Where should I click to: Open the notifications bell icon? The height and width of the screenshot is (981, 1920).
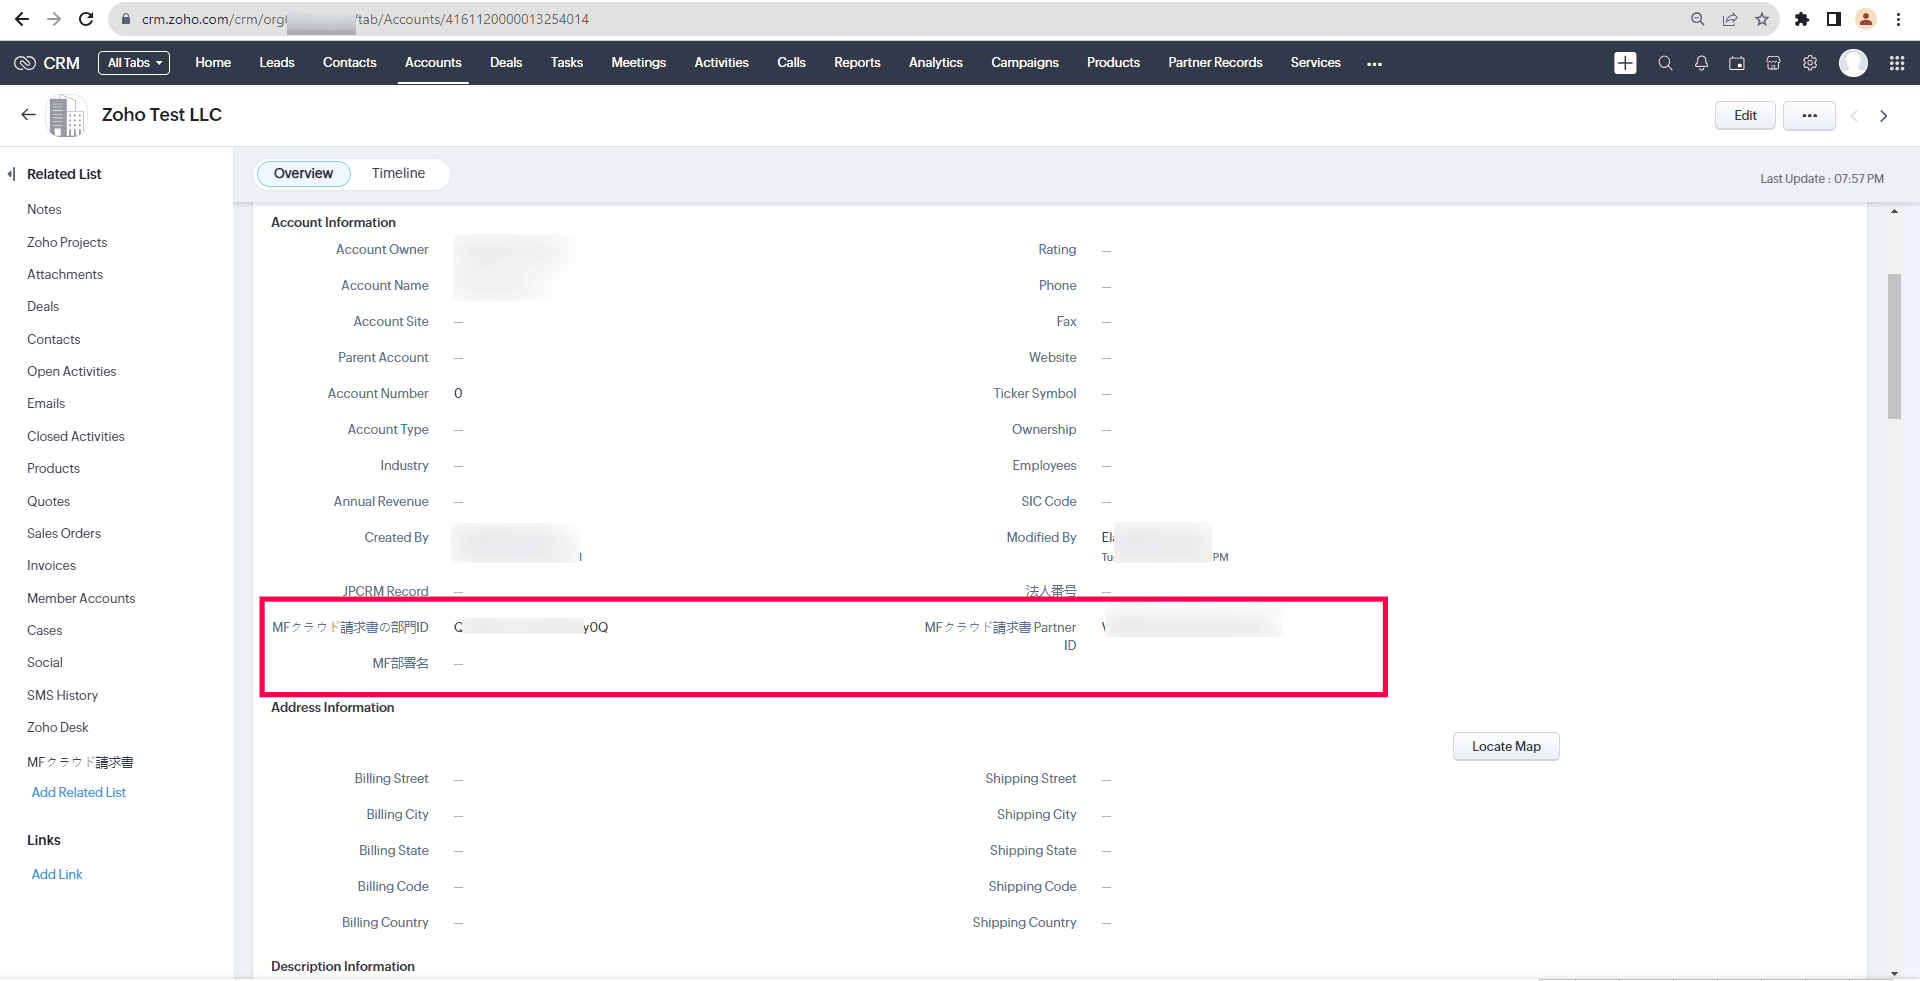point(1701,63)
